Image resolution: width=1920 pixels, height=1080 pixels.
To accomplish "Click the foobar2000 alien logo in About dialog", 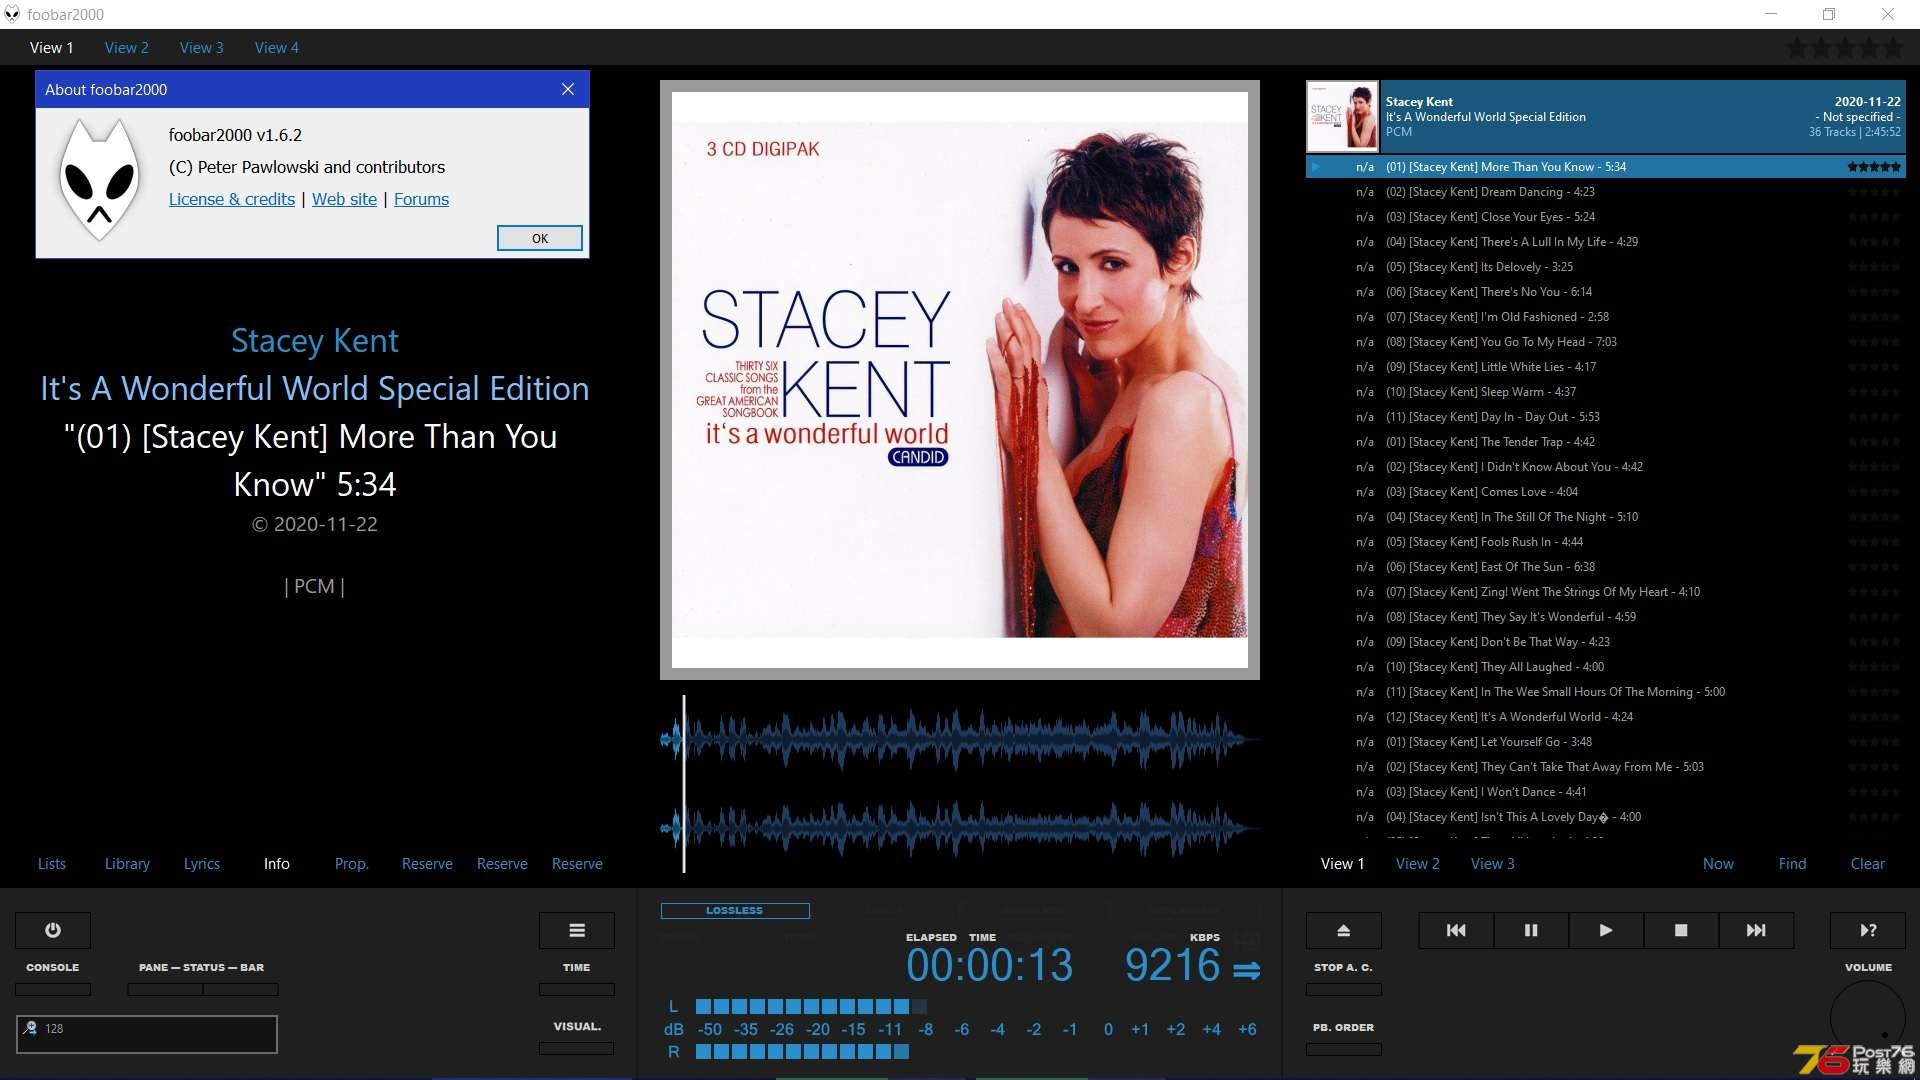I will 99,180.
